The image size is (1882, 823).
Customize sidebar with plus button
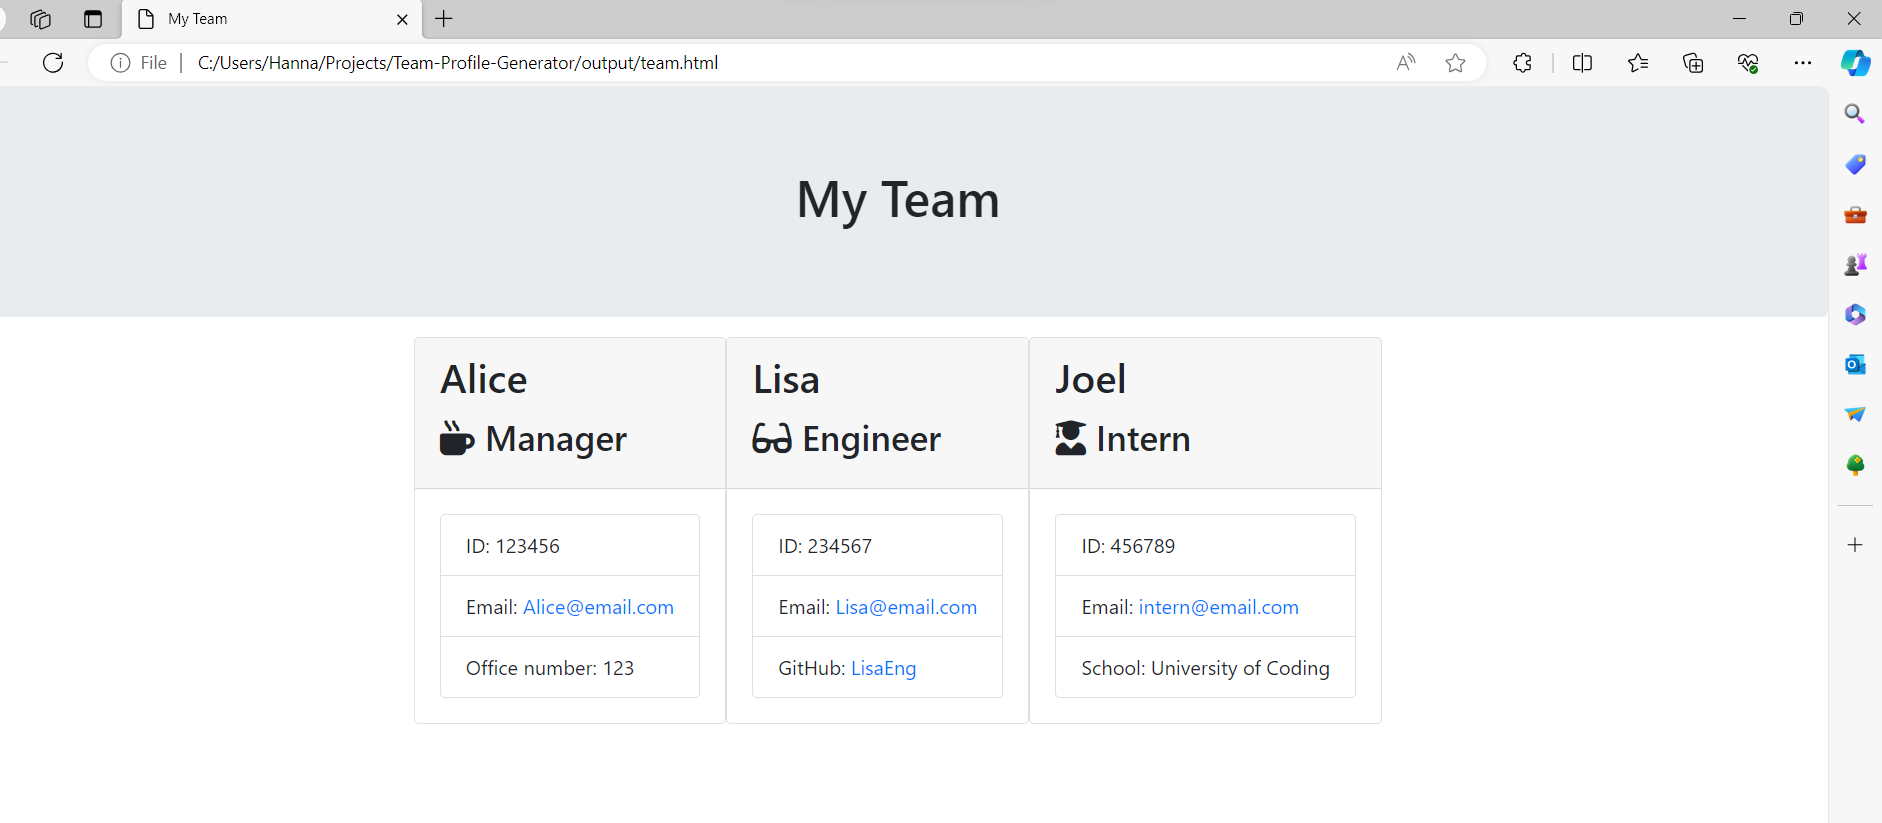1855,545
